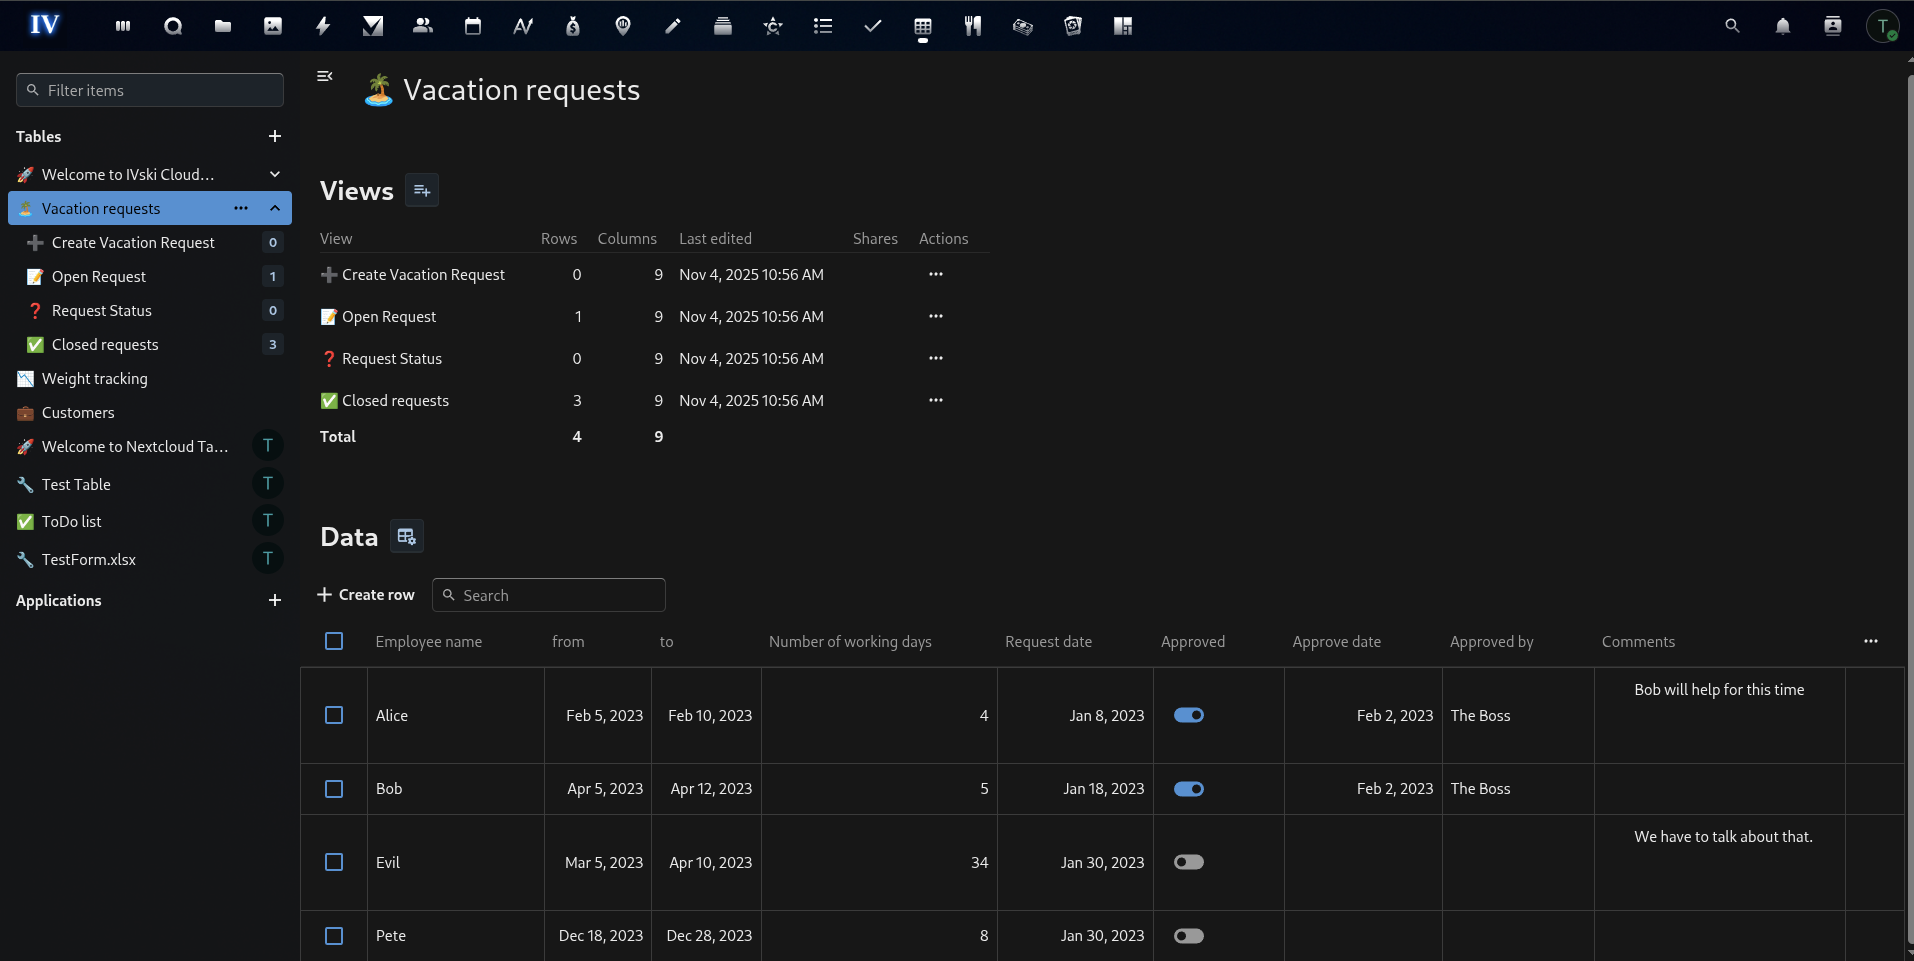The height and width of the screenshot is (961, 1914).
Task: Expand the Welcome to IVski Cloud table
Action: [274, 174]
